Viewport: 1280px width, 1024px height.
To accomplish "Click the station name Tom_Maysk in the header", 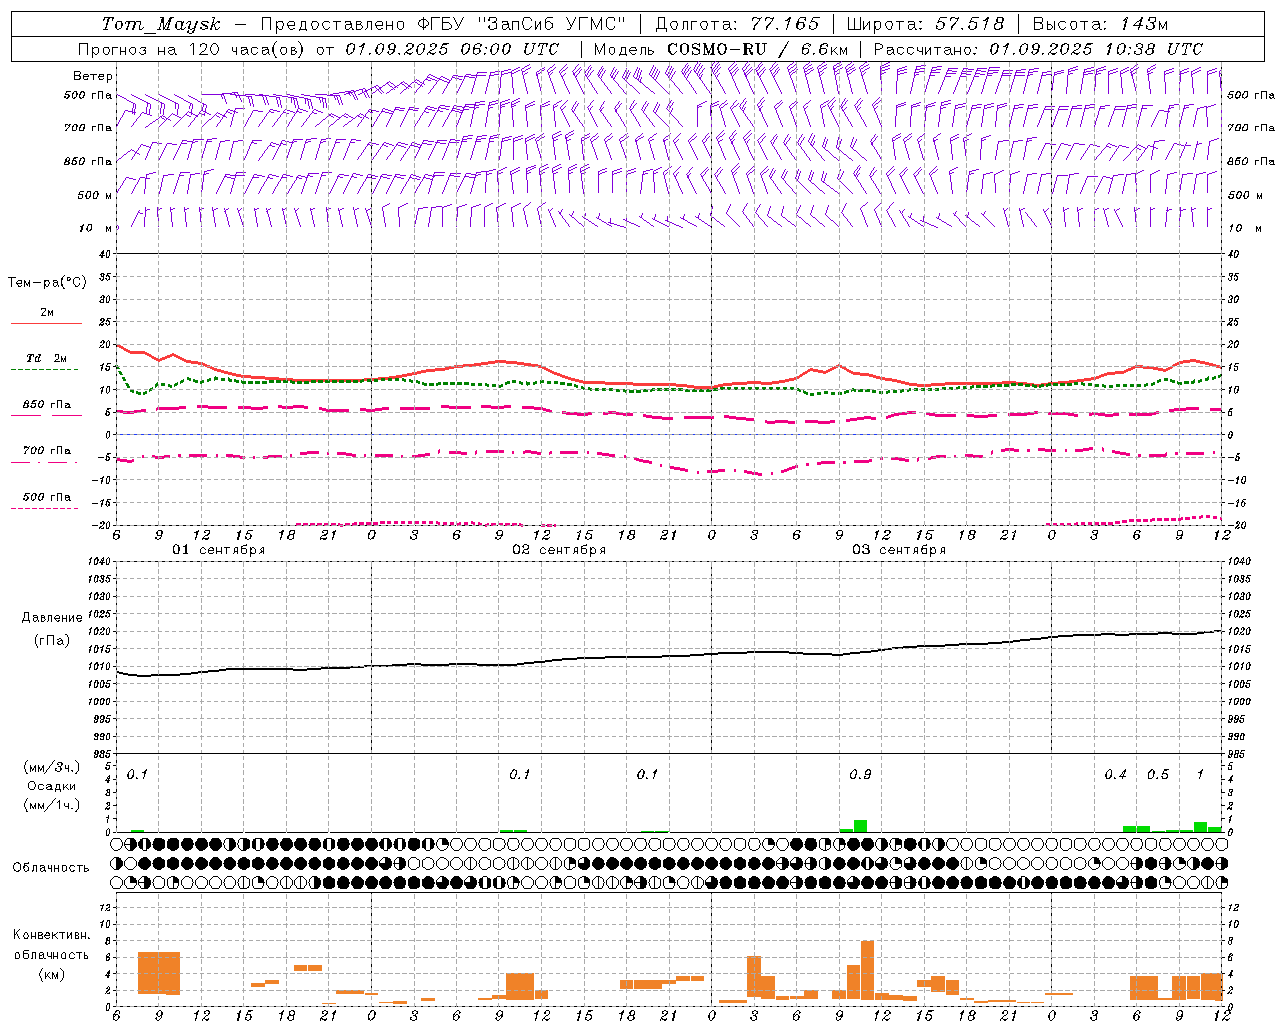I will (x=161, y=24).
